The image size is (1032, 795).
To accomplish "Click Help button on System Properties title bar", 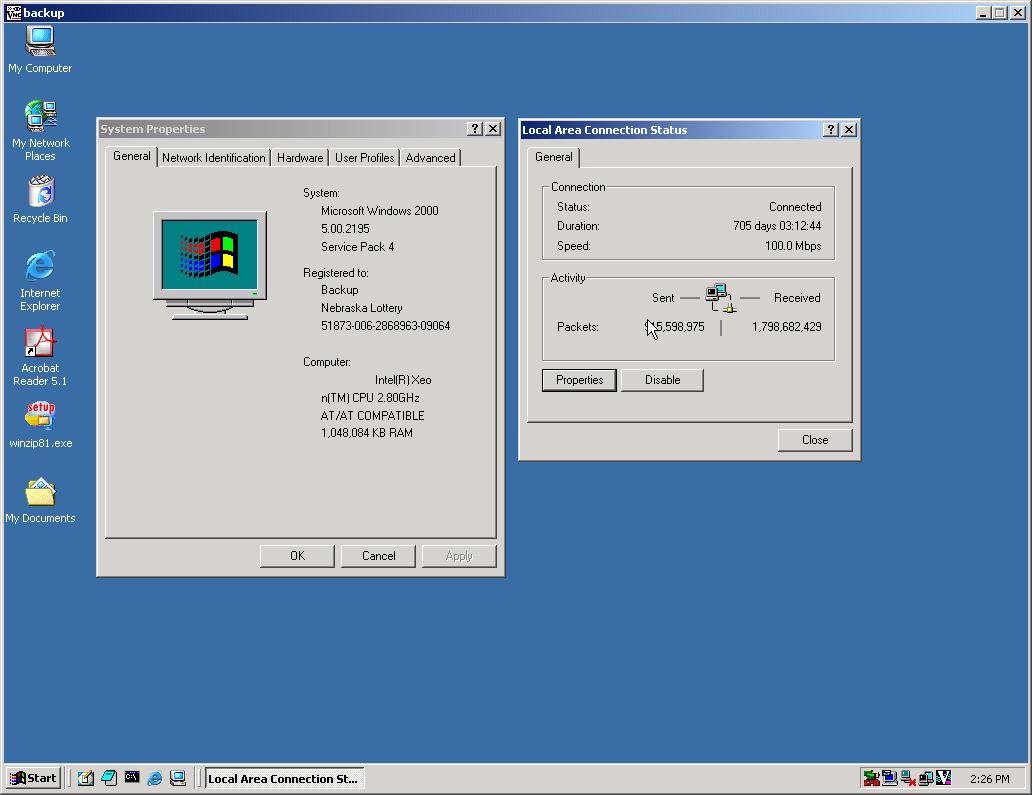I will click(x=474, y=129).
